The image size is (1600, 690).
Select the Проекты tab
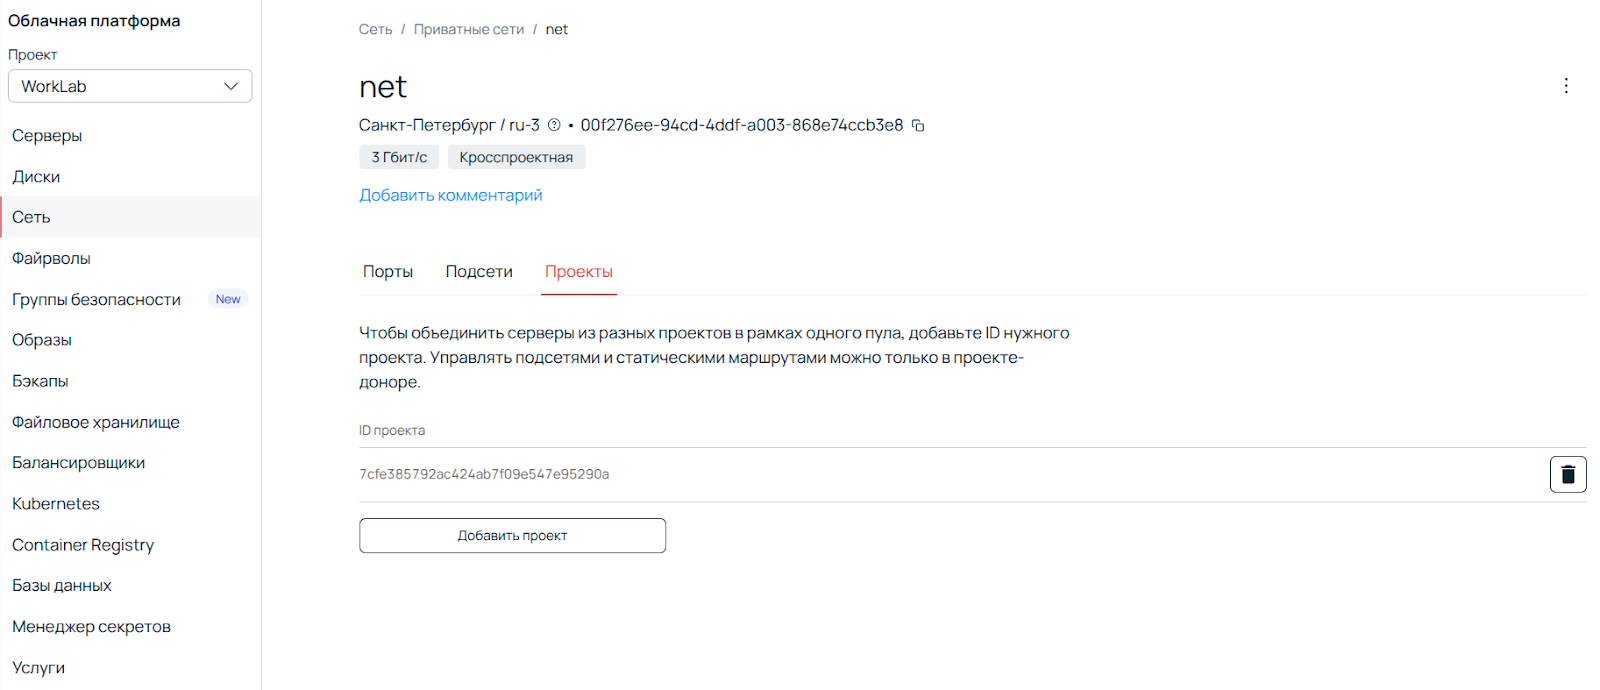point(579,272)
